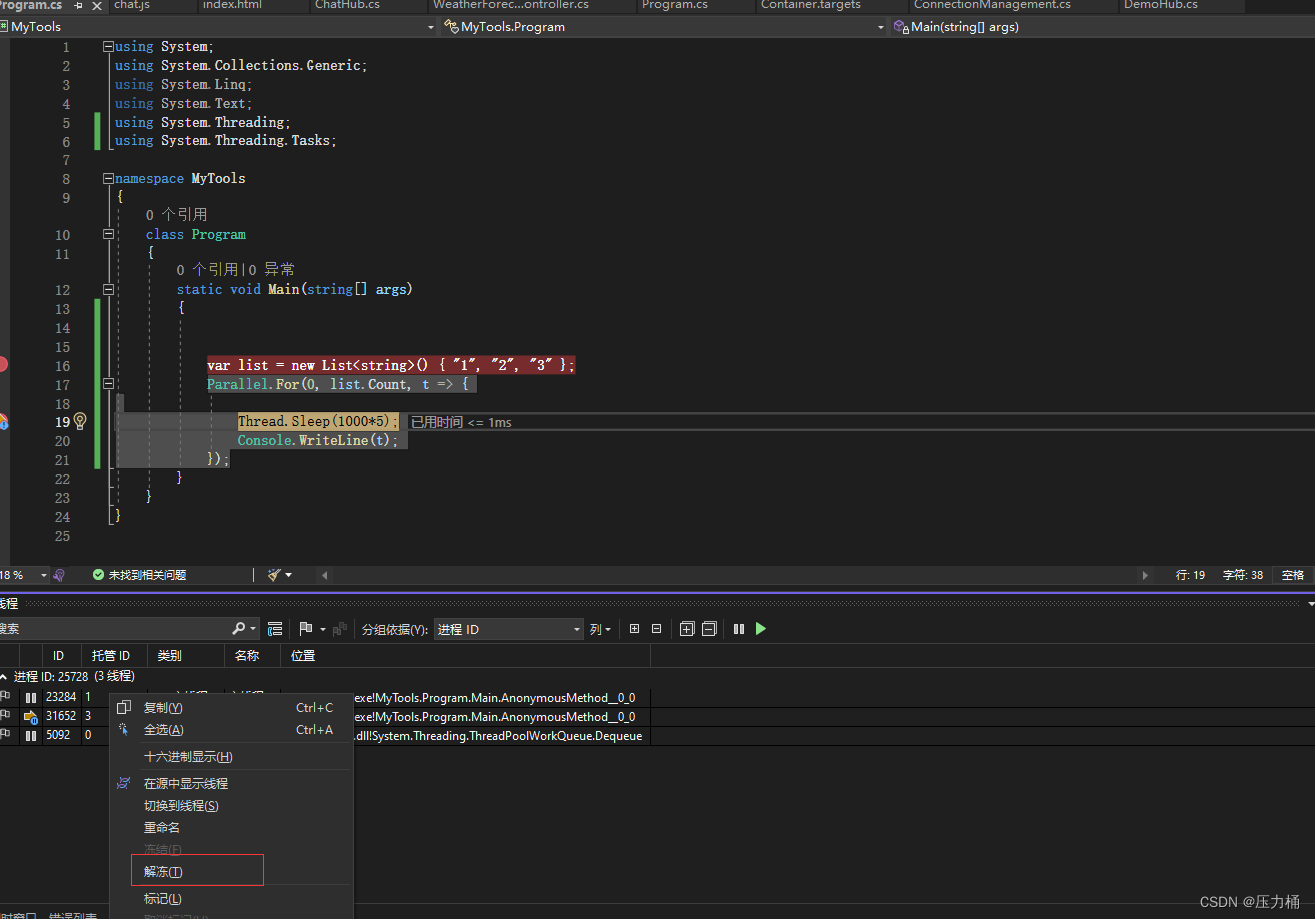Open the 列 columns dropdown
Viewport: 1315px width, 919px height.
click(x=601, y=629)
